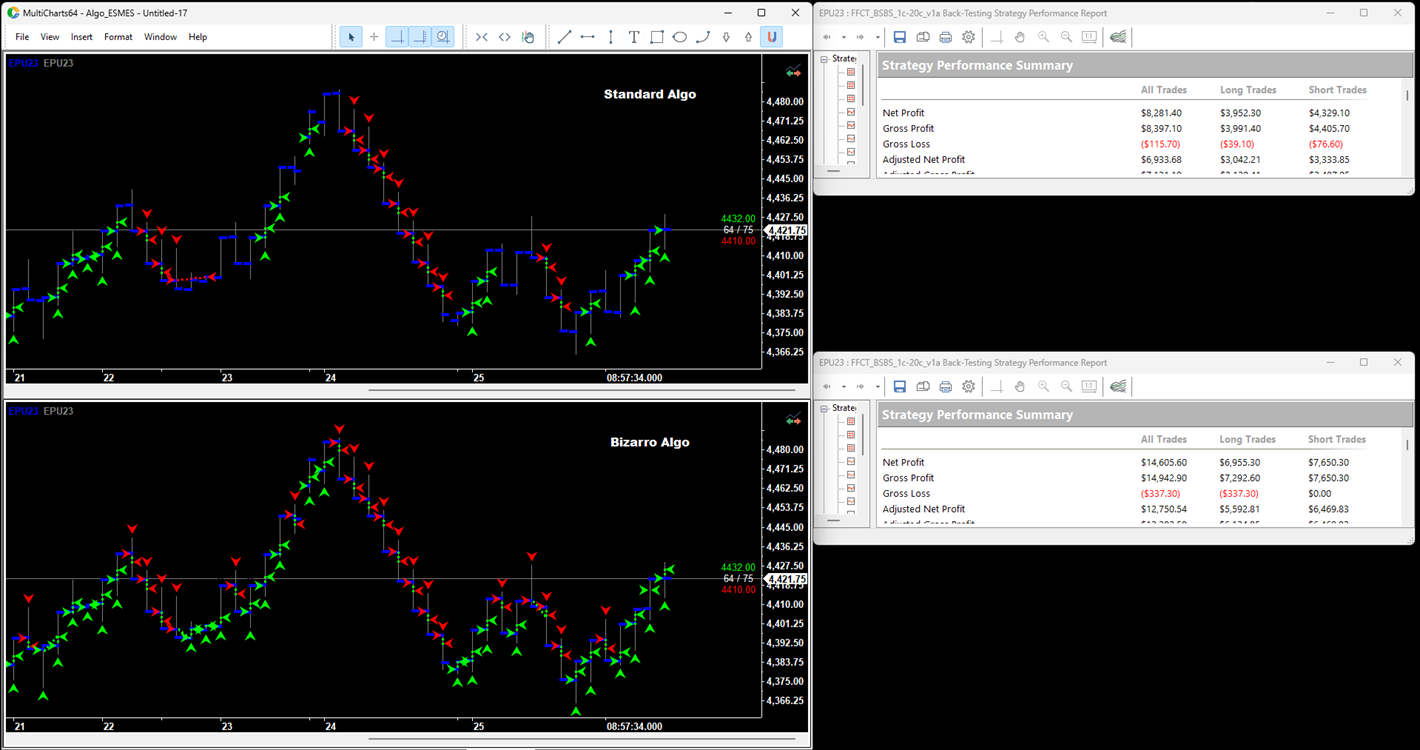
Task: Open the View menu
Action: pos(50,37)
